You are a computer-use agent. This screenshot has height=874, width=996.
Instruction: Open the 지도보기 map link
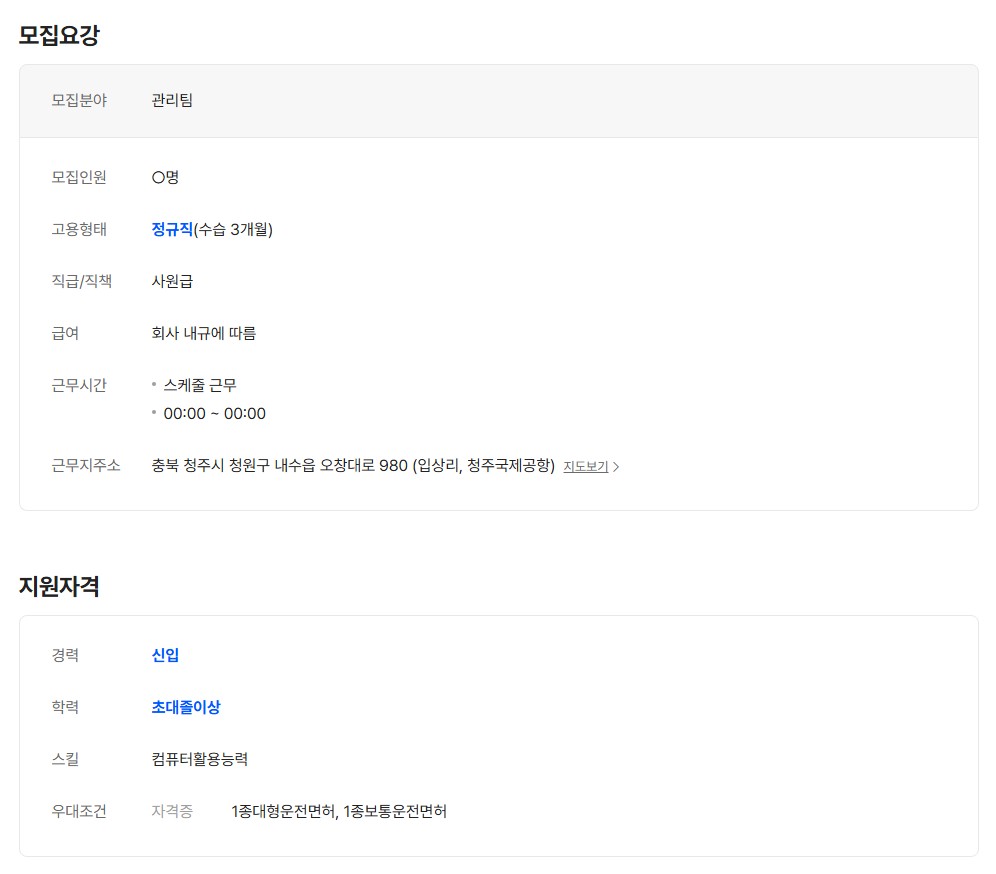585,466
